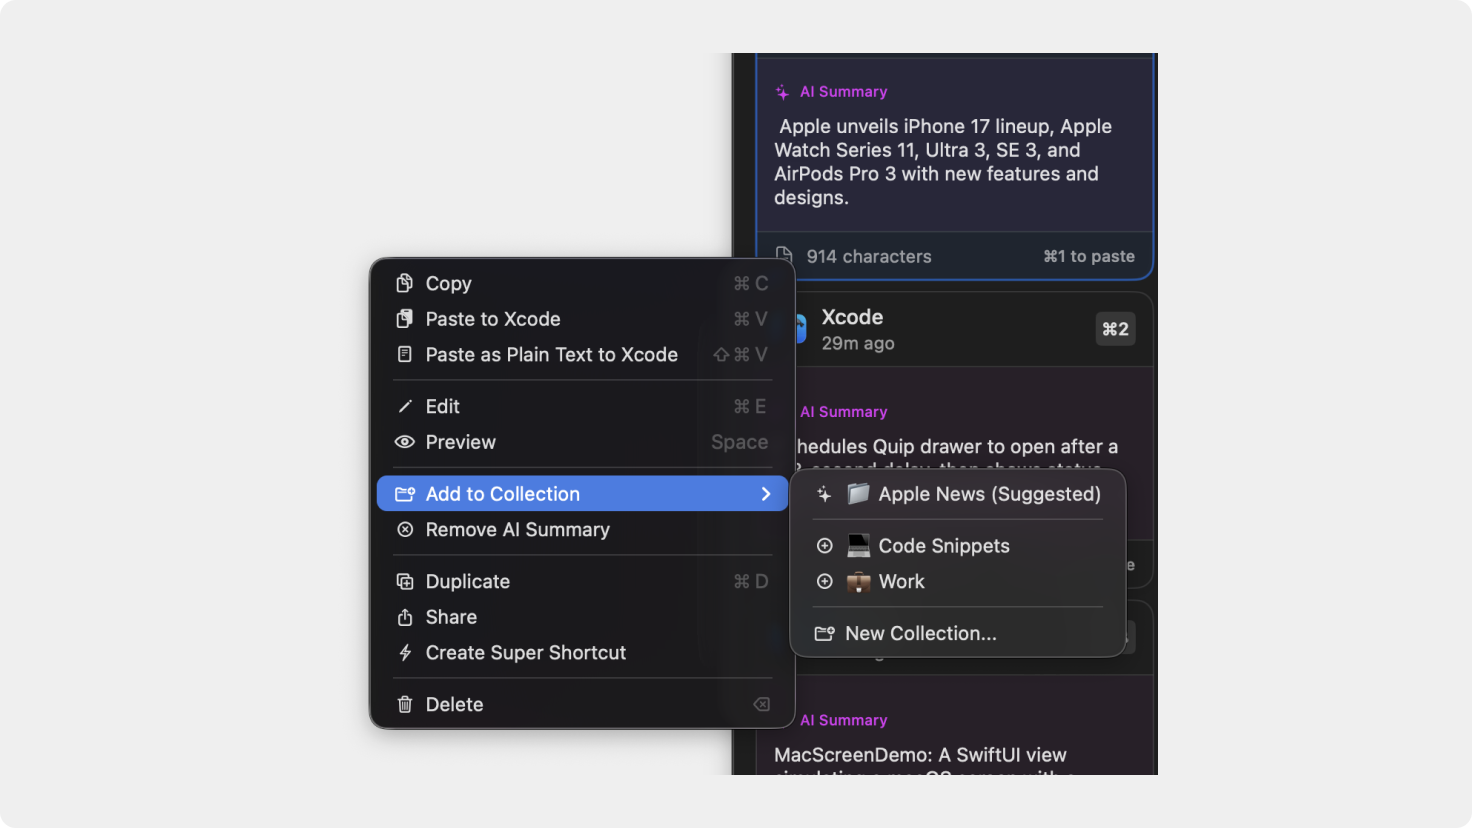Click the Paste as Plain Text document icon

[x=405, y=354]
